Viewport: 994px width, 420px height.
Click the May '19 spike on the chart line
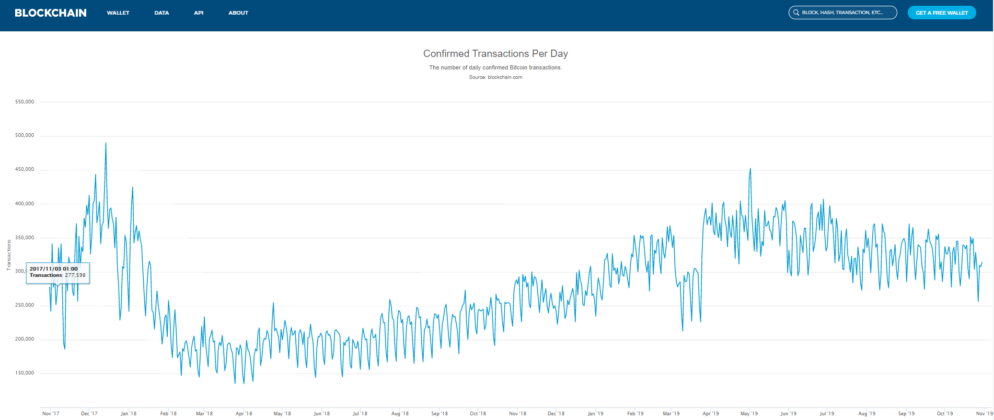(750, 170)
